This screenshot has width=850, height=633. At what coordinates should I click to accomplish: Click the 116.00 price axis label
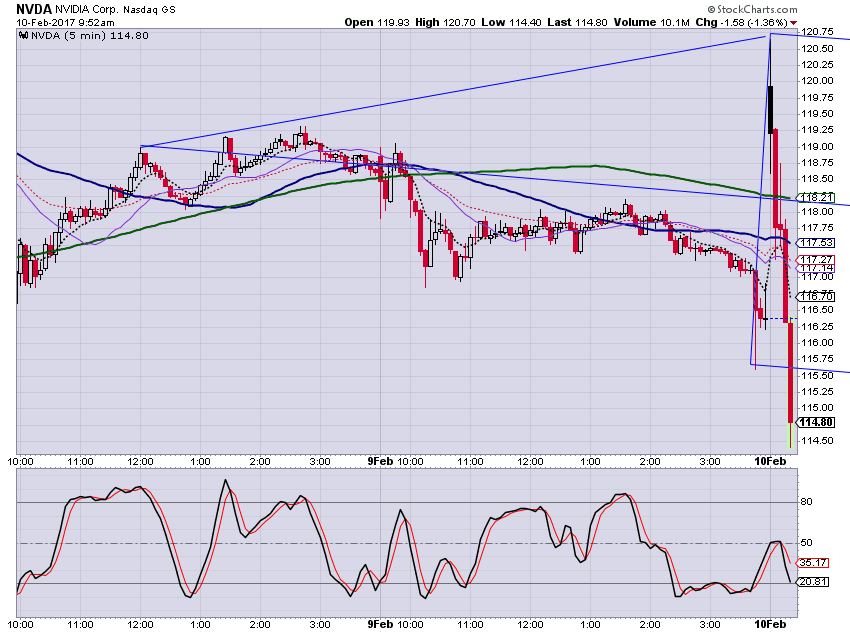coord(817,343)
